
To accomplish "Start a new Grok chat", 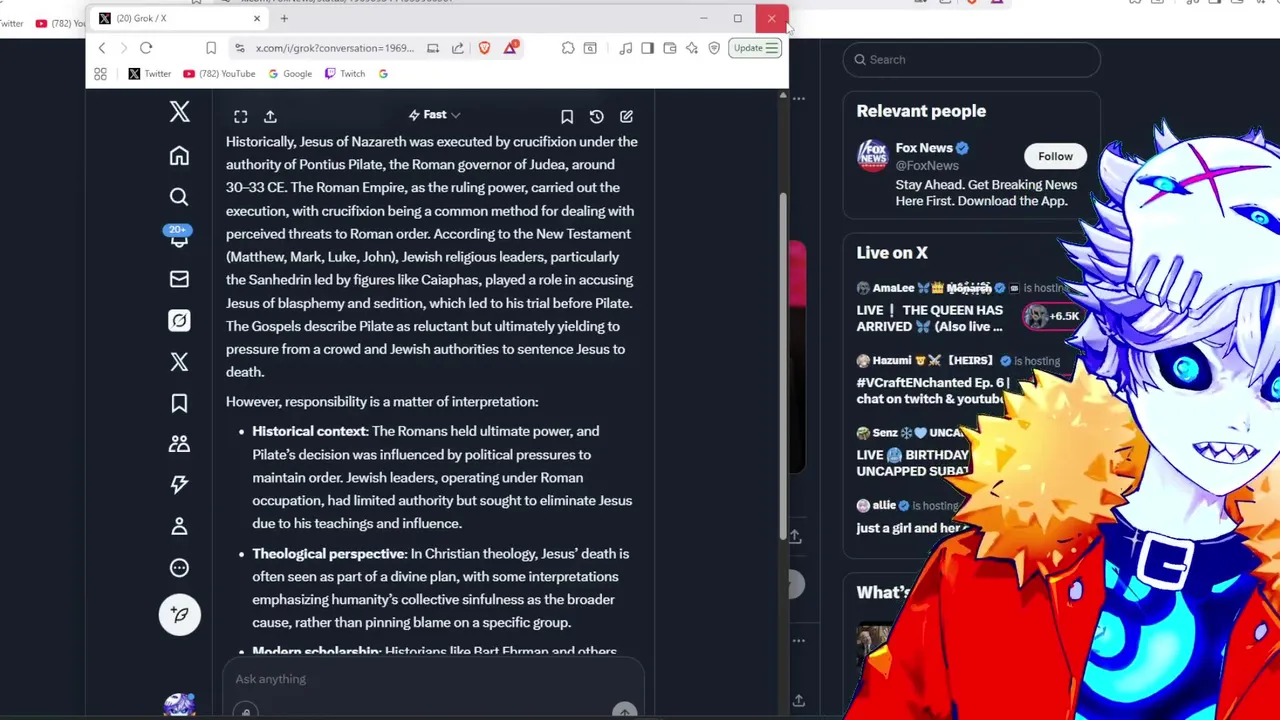I will tap(626, 116).
